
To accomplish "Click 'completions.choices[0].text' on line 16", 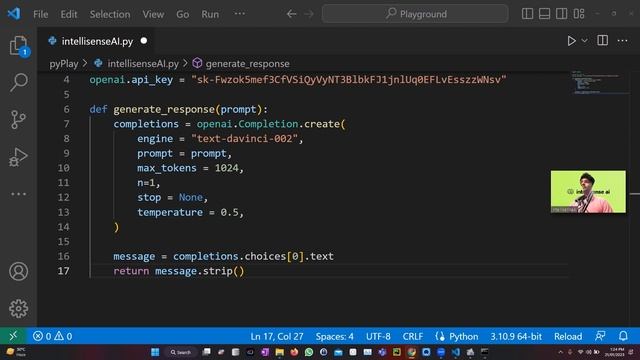I will point(253,256).
